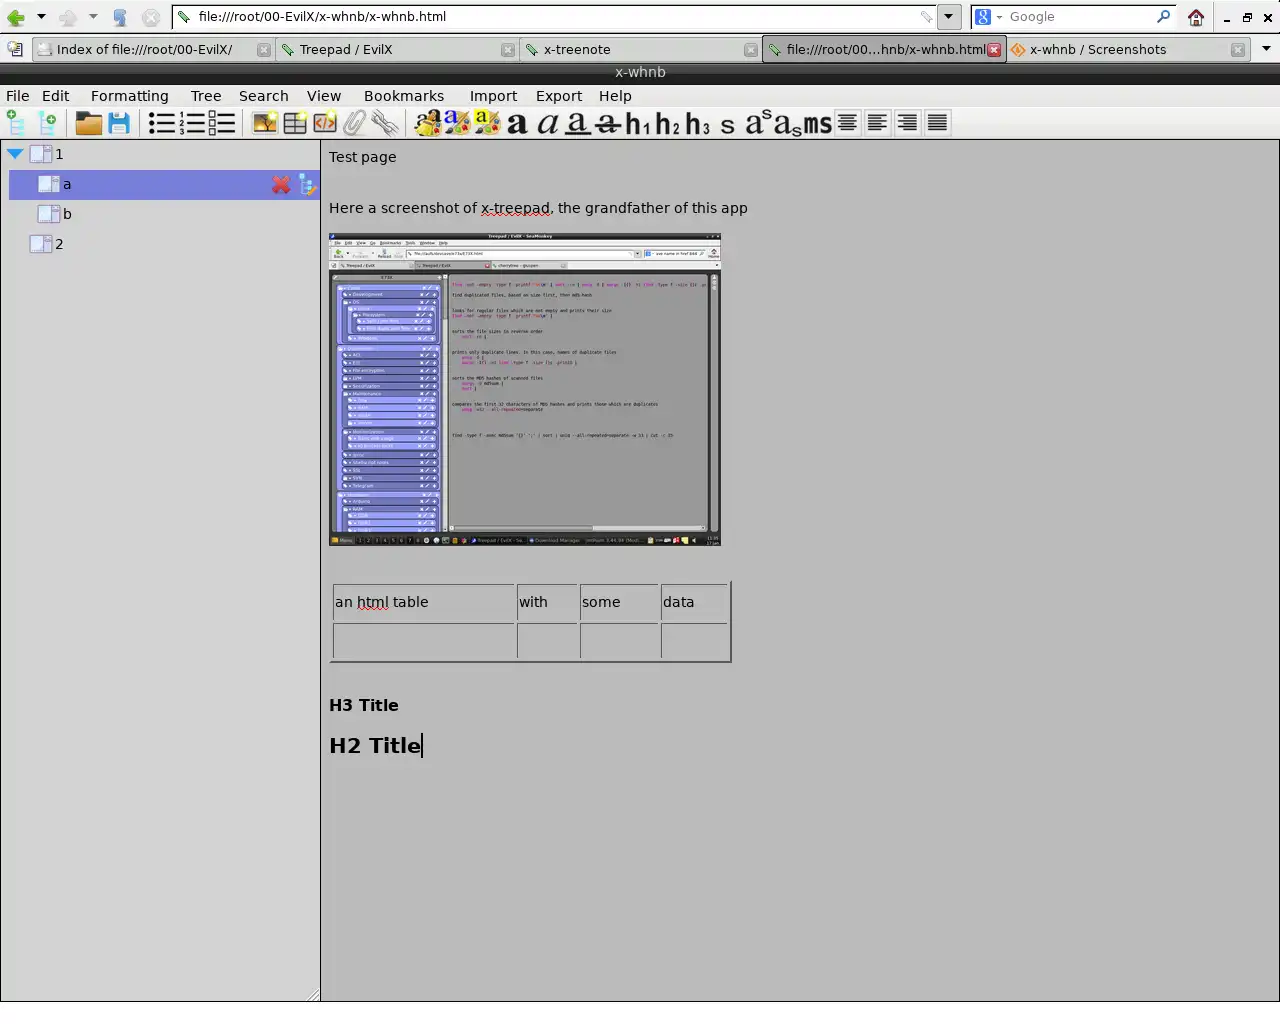
Task: Insert a hyperlink with chain icon
Action: (x=385, y=123)
